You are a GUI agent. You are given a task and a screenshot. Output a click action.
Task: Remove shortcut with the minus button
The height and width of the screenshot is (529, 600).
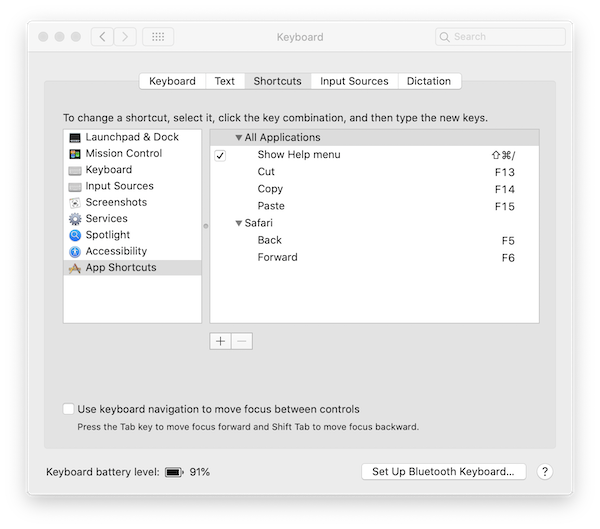pyautogui.click(x=242, y=341)
